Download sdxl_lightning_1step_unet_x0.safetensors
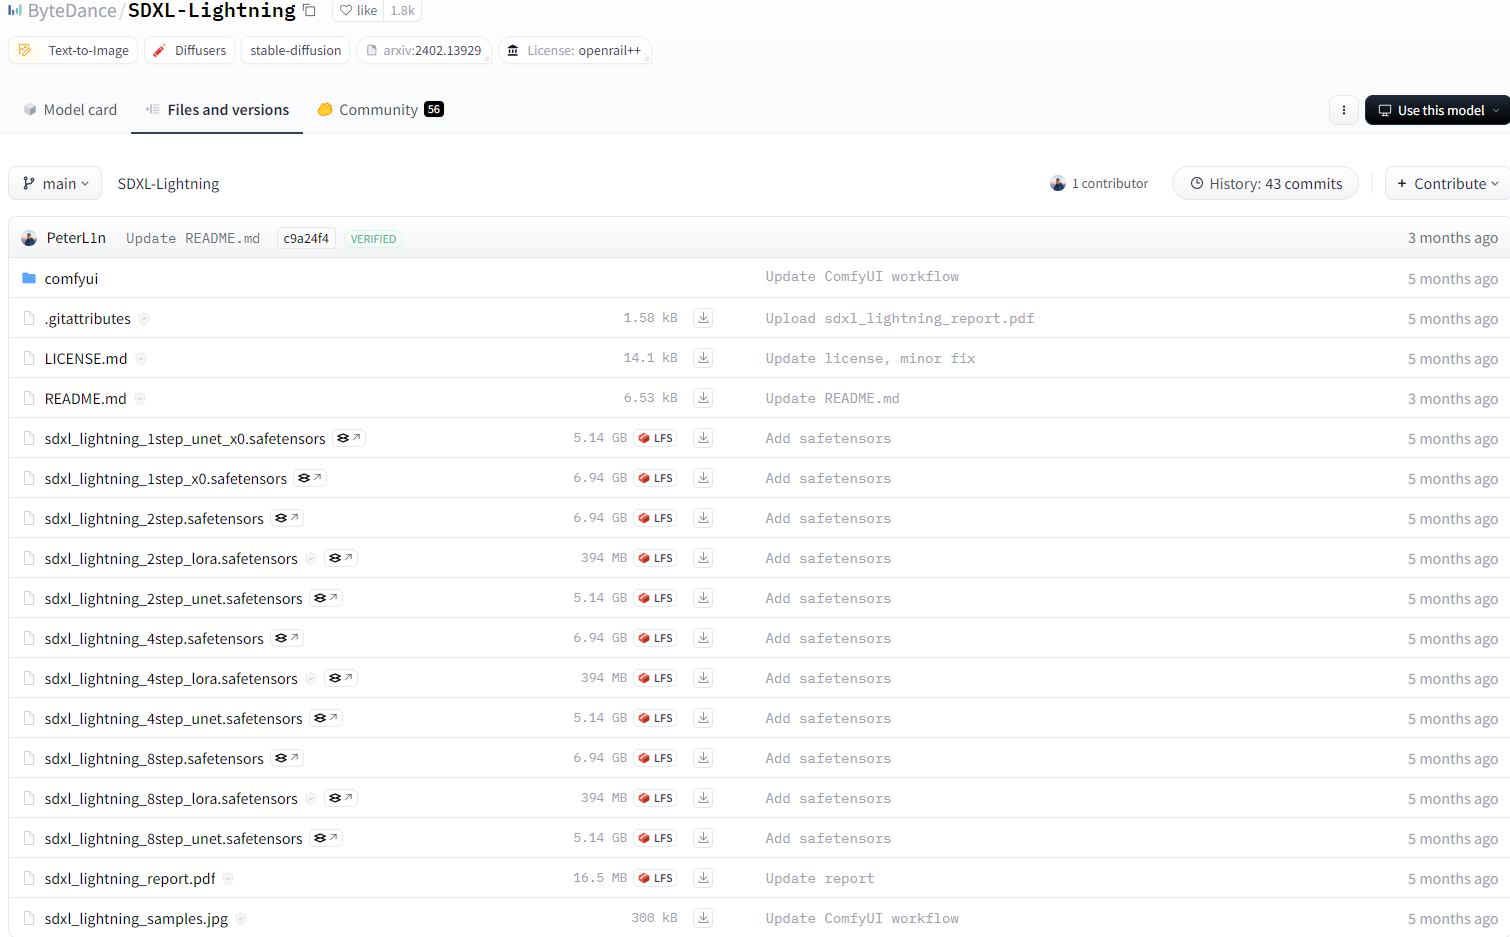This screenshot has width=1510, height=937. [x=703, y=438]
